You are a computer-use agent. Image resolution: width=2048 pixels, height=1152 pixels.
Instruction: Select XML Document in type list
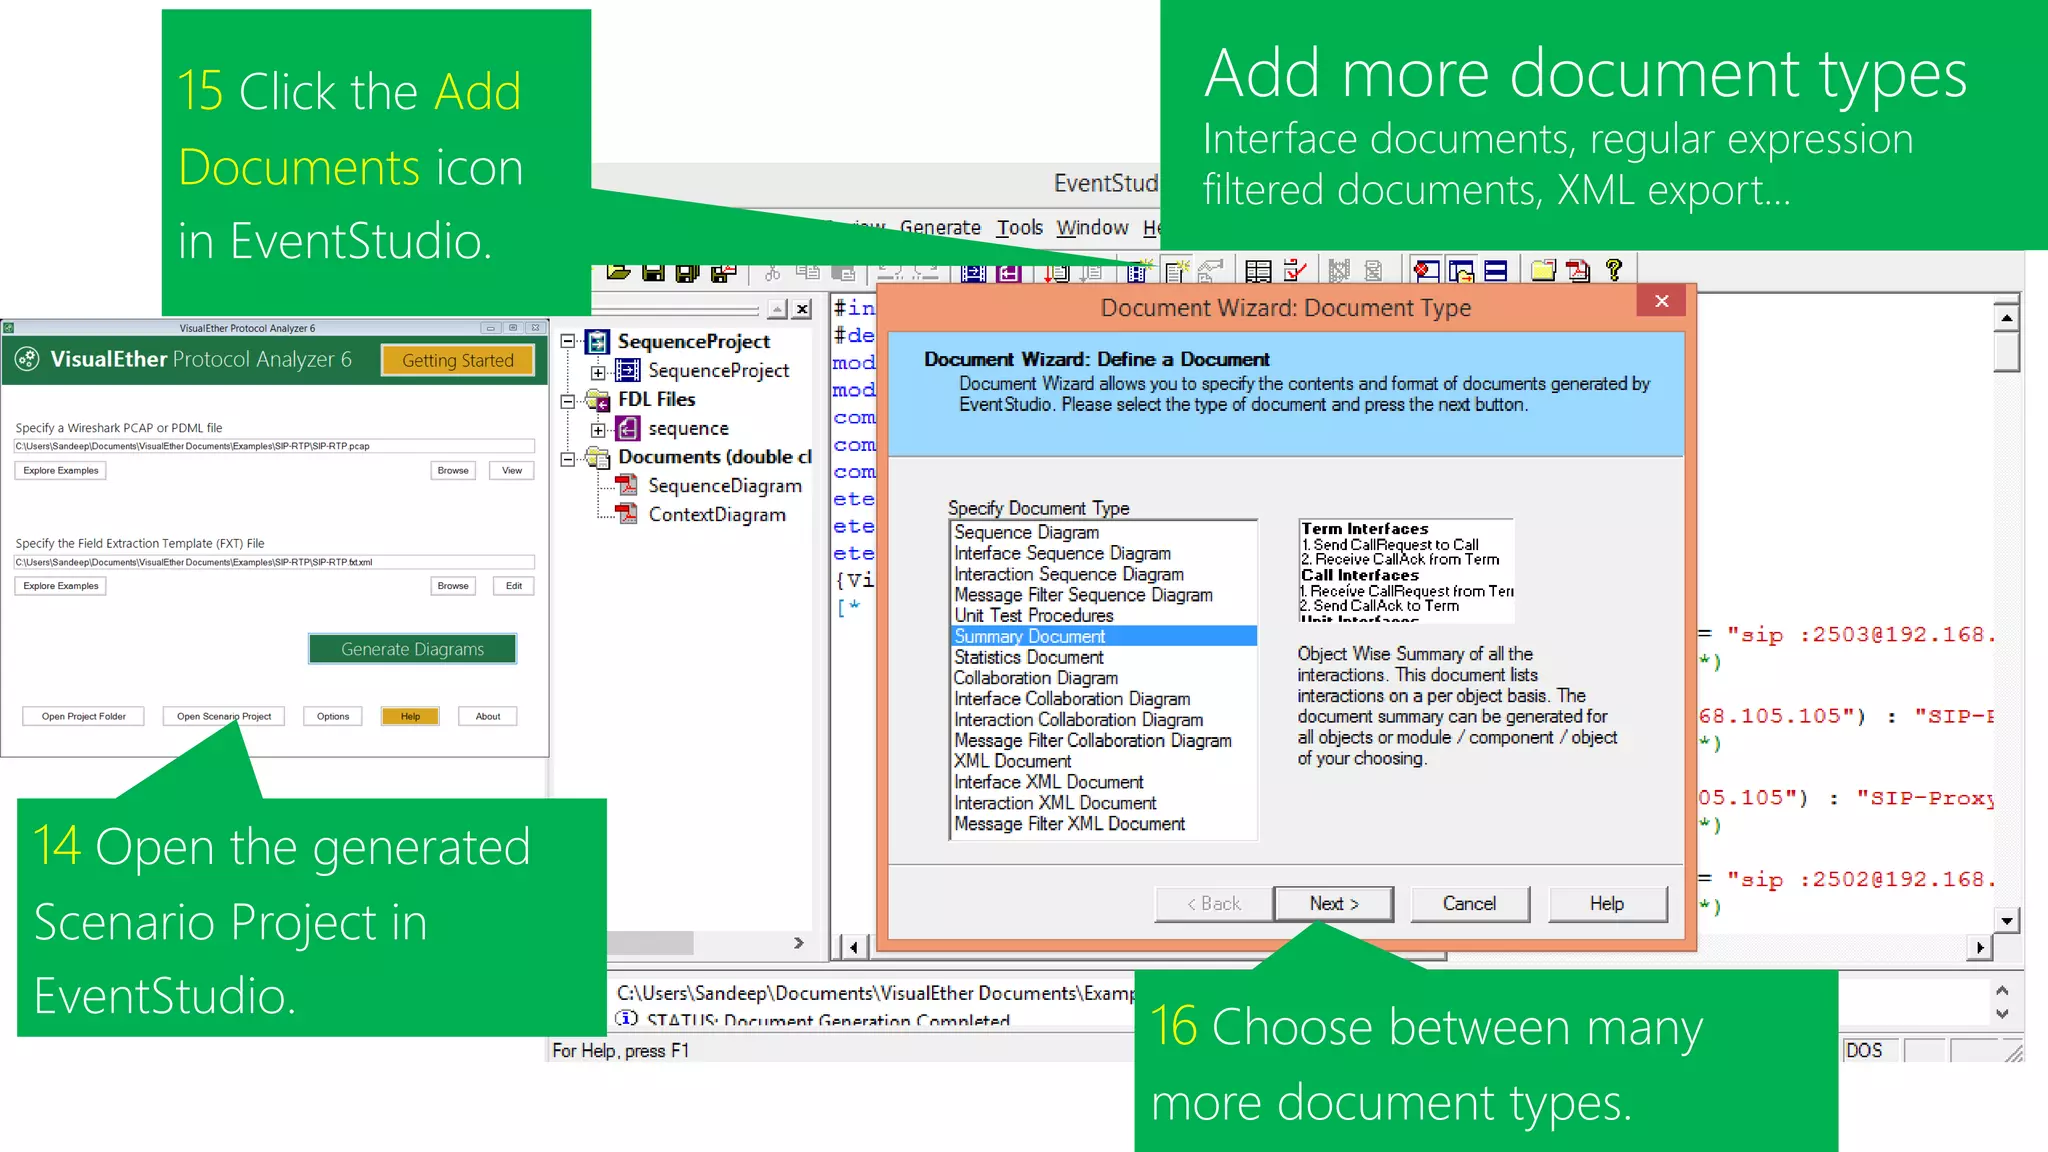[1012, 761]
